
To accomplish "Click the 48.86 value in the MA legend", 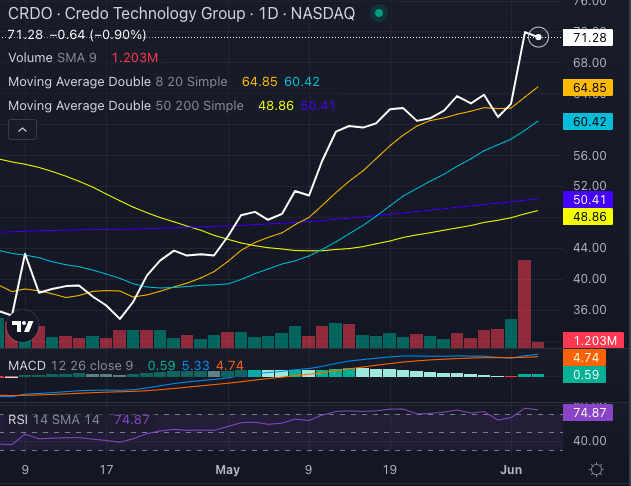I will point(276,105).
